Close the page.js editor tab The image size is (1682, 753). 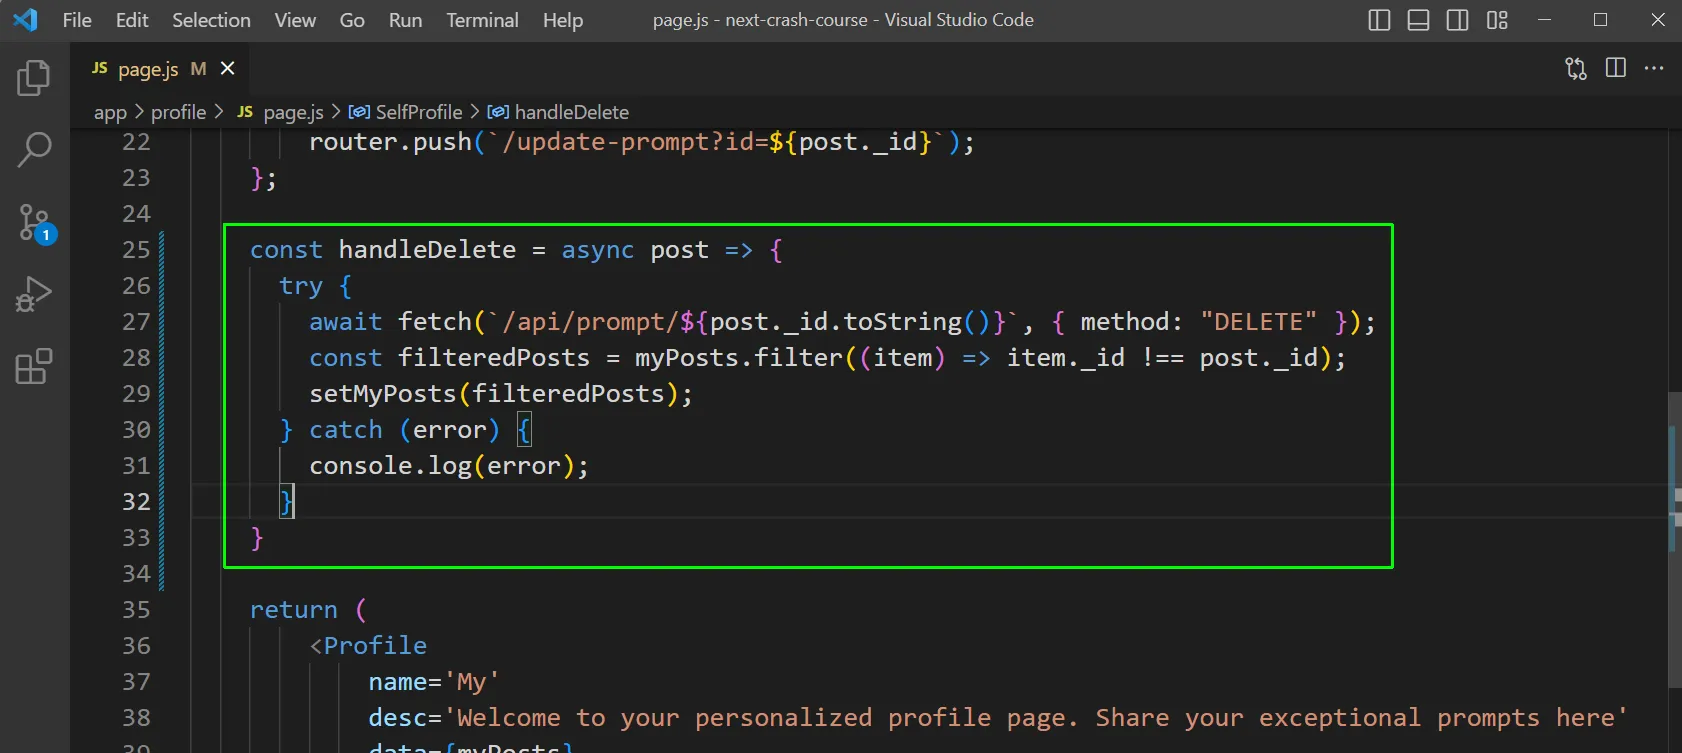point(227,68)
